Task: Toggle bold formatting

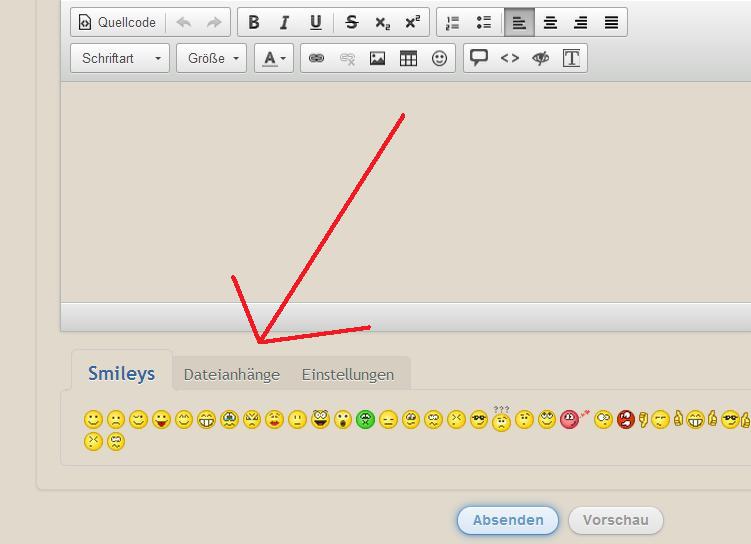Action: coord(254,22)
